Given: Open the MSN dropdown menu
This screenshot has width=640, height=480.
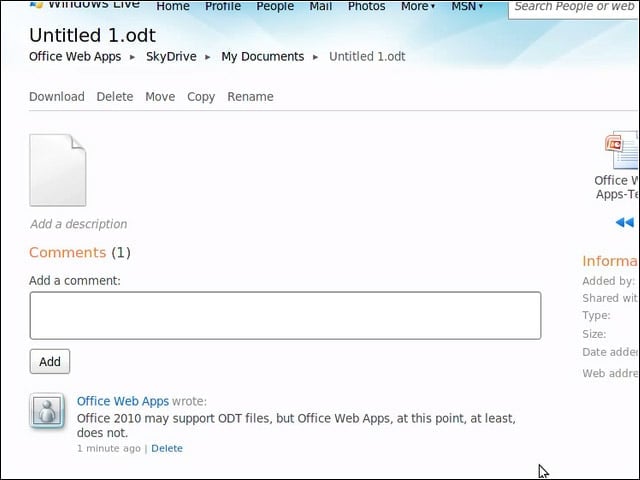Looking at the screenshot, I should 467,6.
